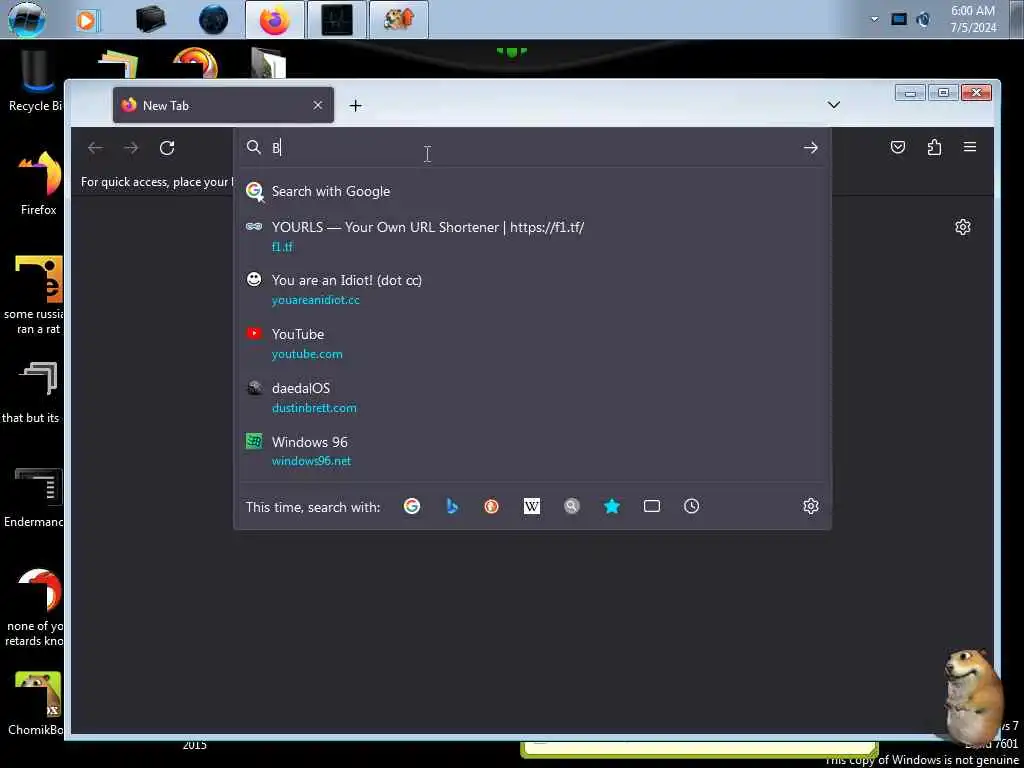Search this time with Wikipedia icon
This screenshot has width=1024, height=768.
[532, 506]
